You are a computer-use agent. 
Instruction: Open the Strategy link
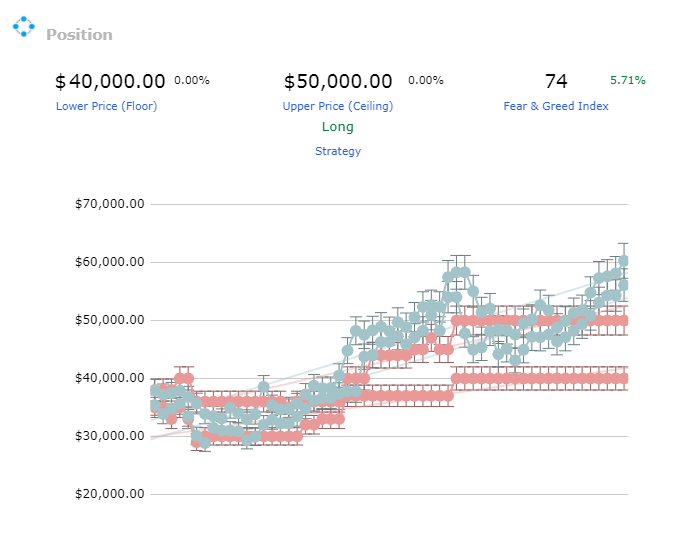pyautogui.click(x=338, y=151)
